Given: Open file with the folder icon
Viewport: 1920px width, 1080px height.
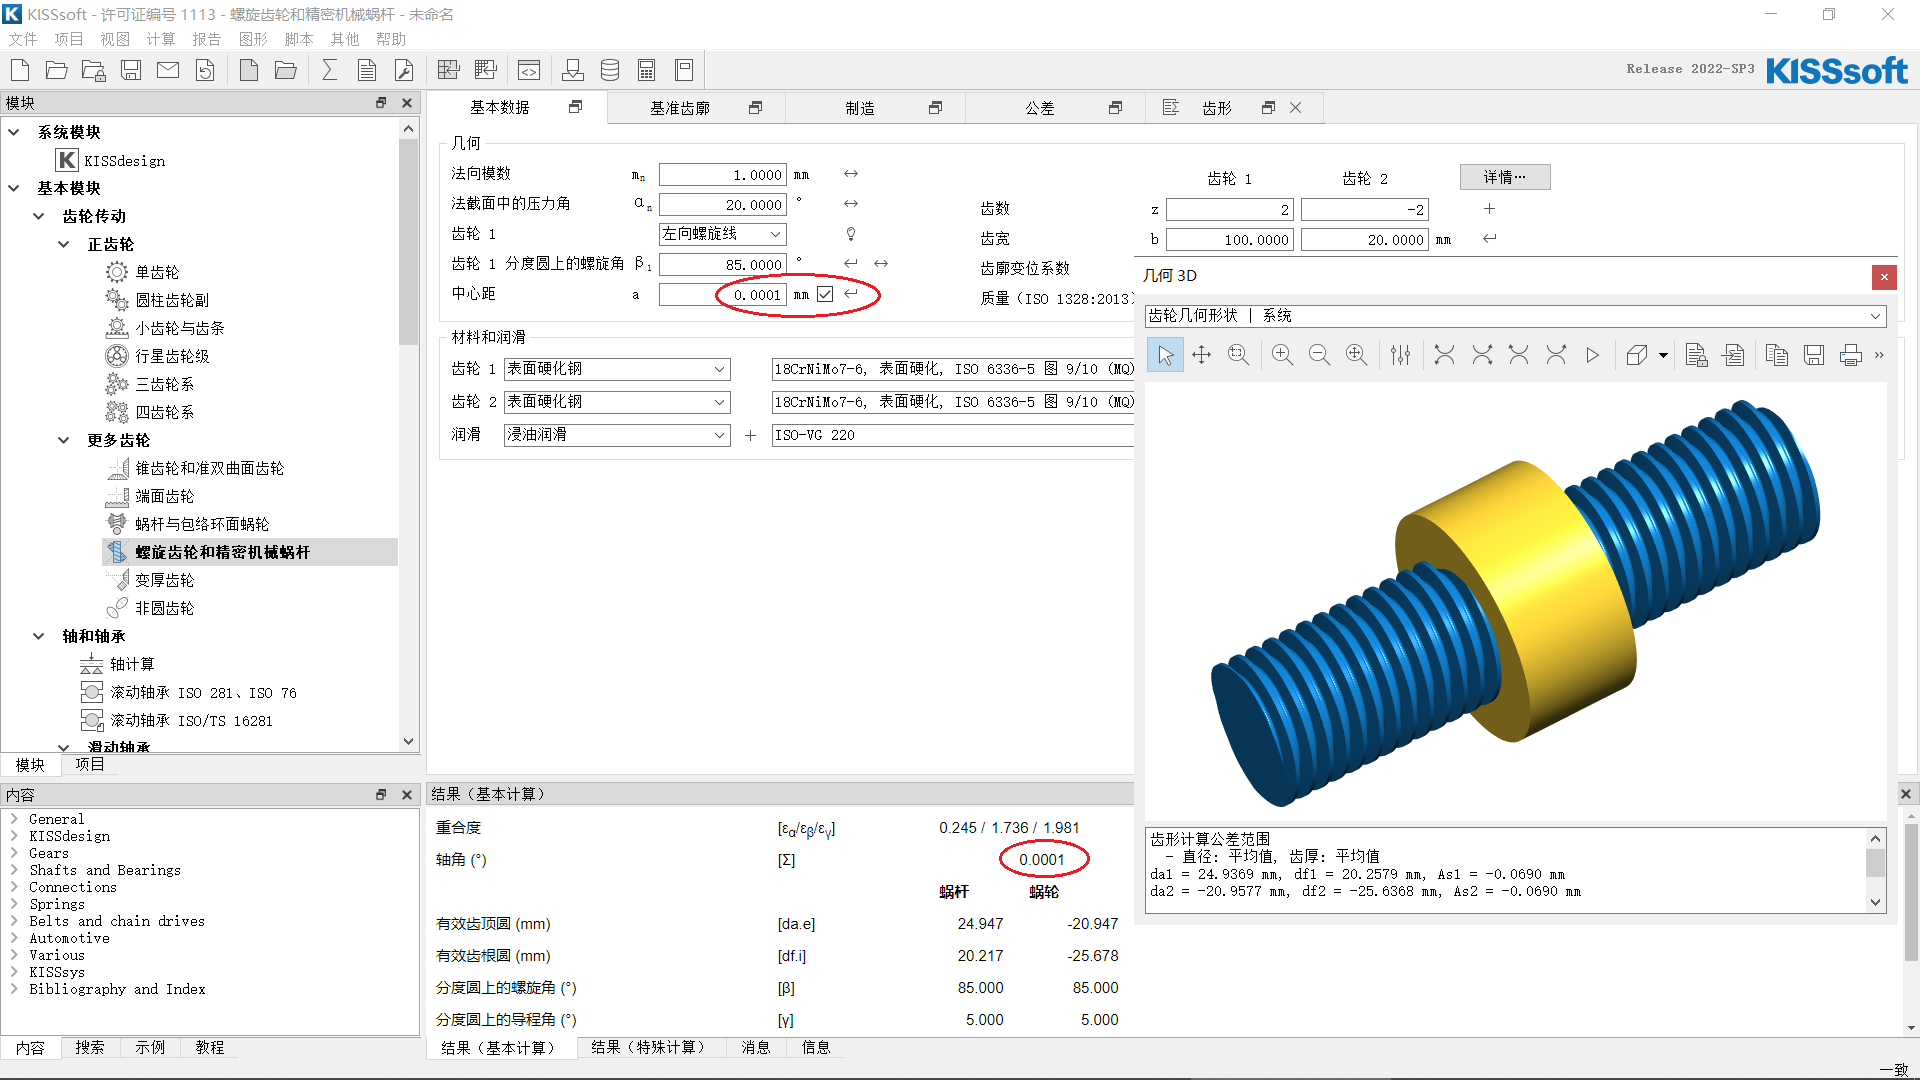Looking at the screenshot, I should [x=57, y=70].
